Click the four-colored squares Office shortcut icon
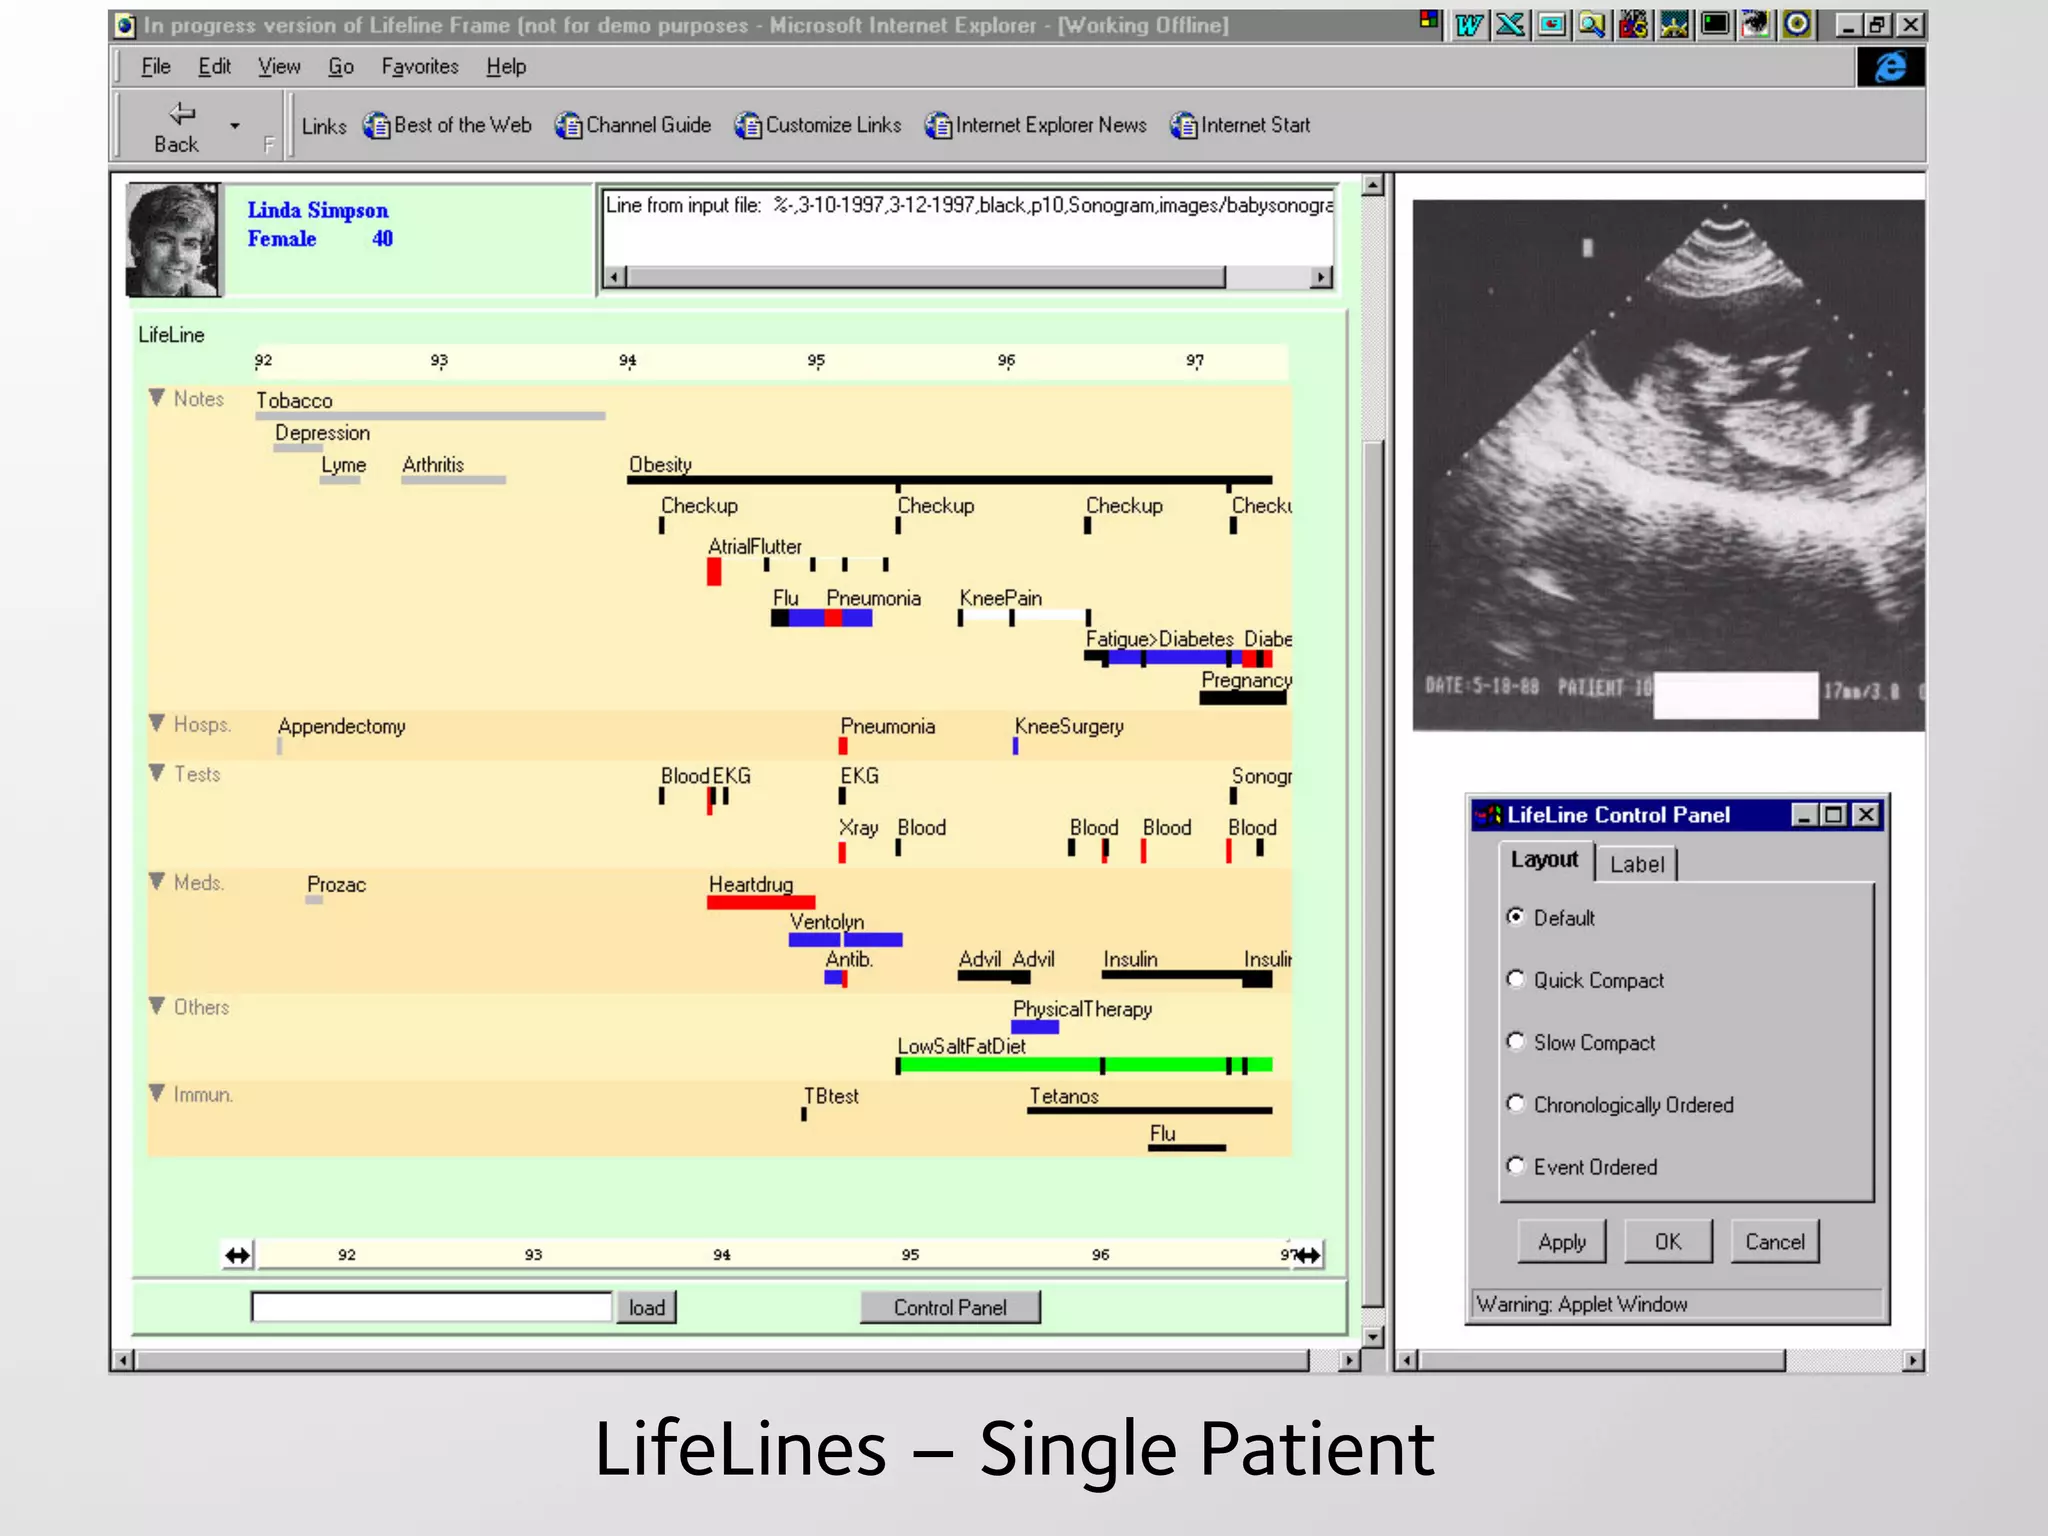2048x1536 pixels. (x=1430, y=20)
